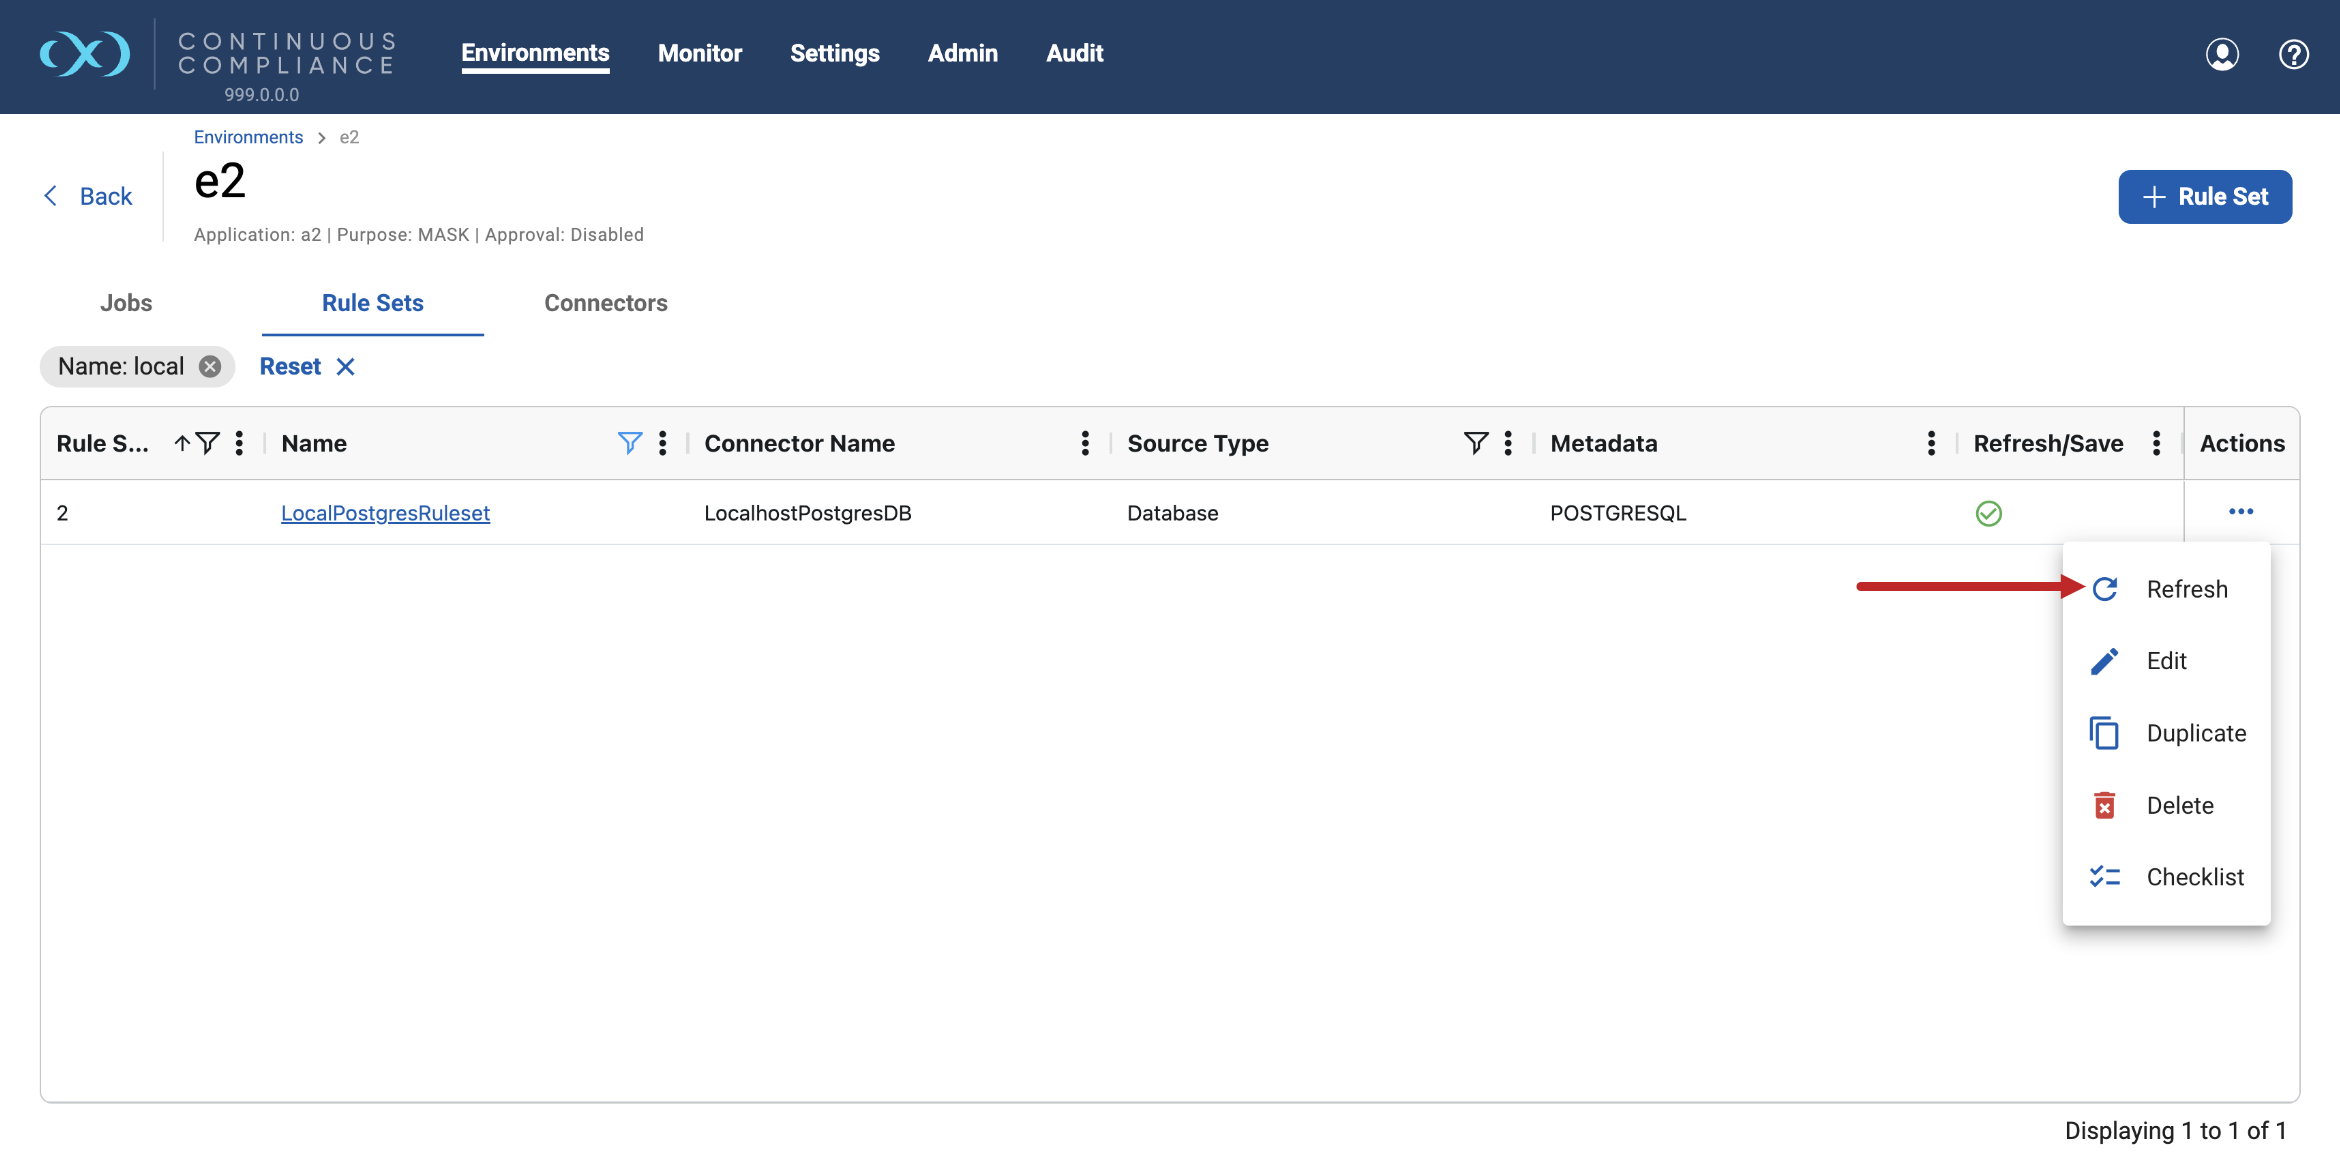Click filter icon on Source Type column
This screenshot has height=1174, width=2340.
[x=1475, y=443]
